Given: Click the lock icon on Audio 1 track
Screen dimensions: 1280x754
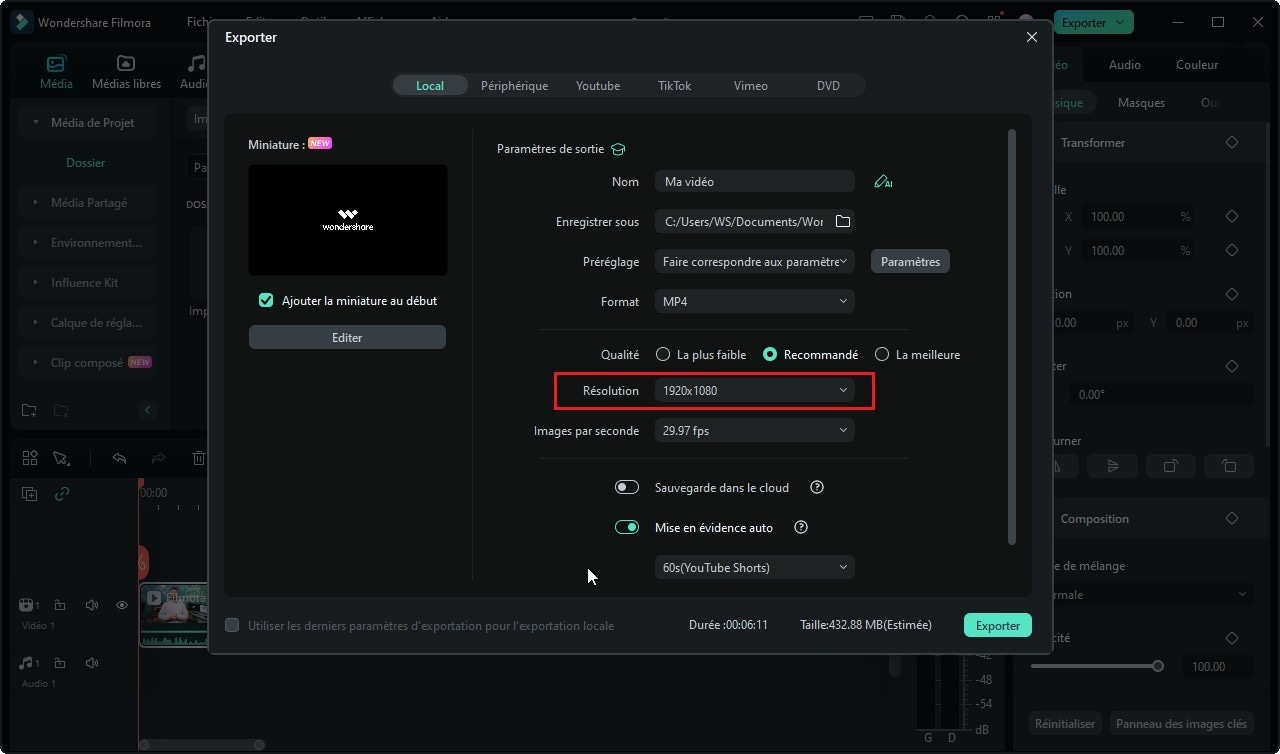Looking at the screenshot, I should pyautogui.click(x=60, y=663).
